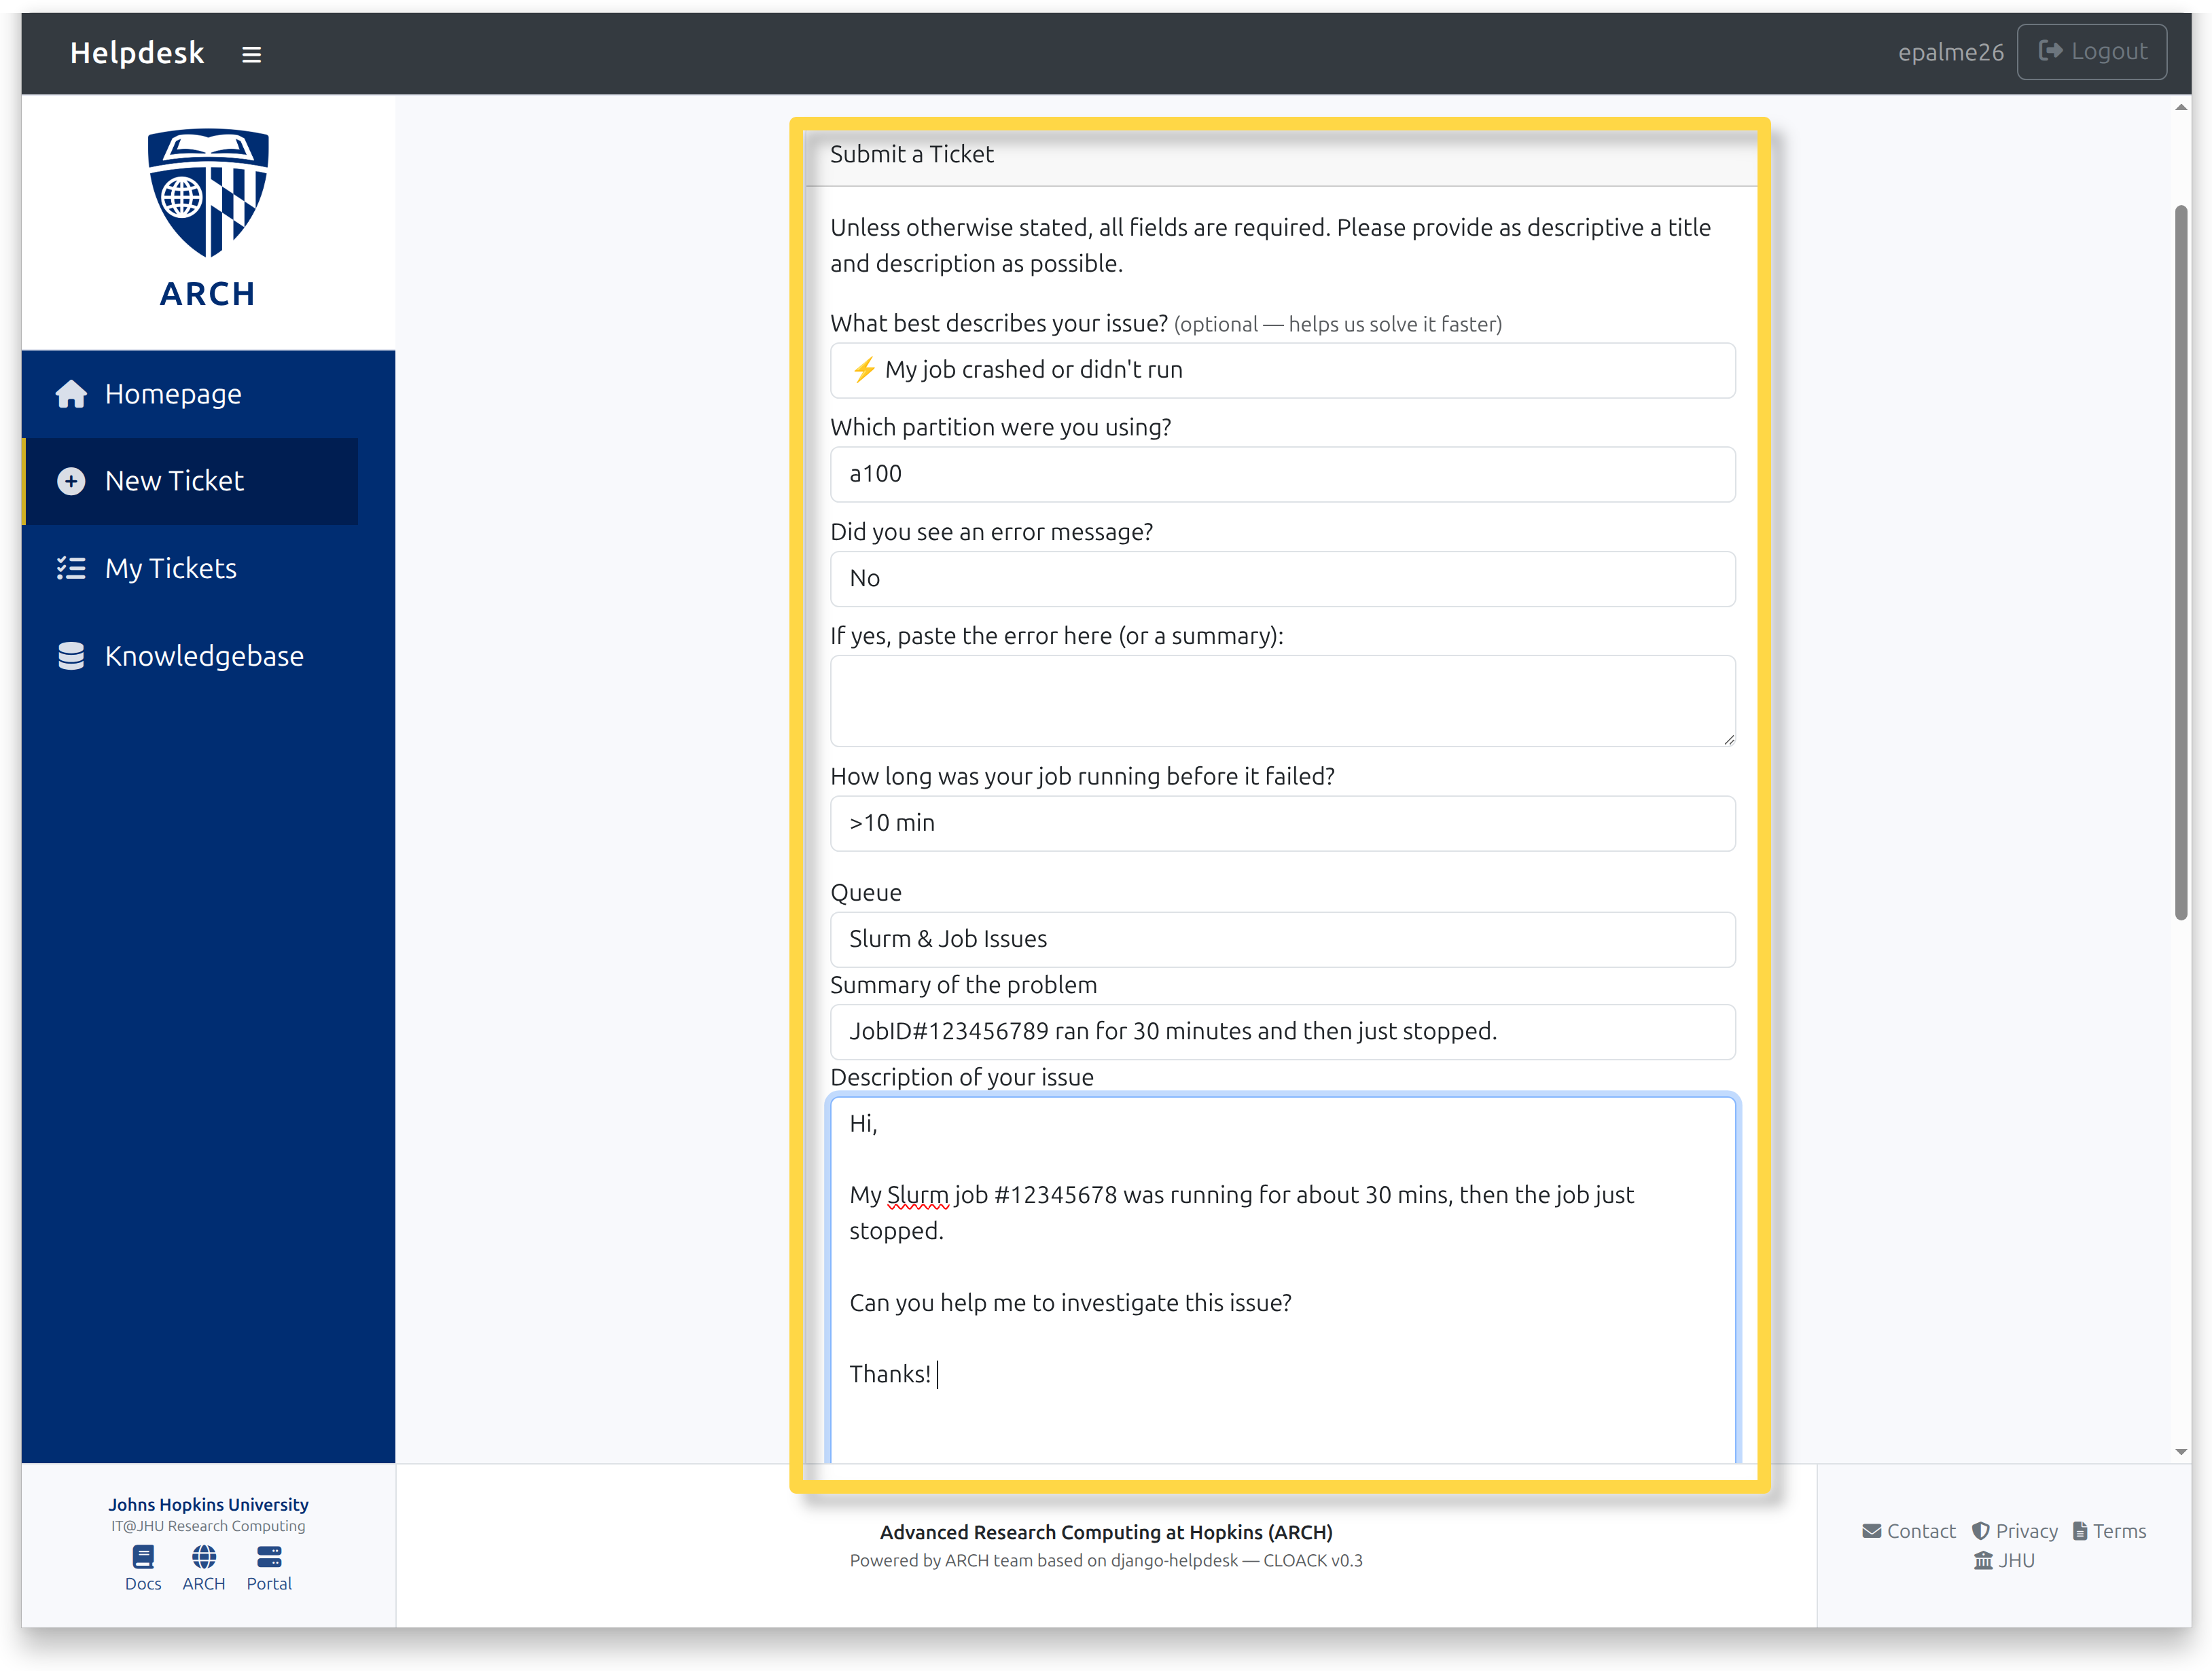Open the Terms link in footer
Image resolution: width=2212 pixels, height=1671 pixels.
[2109, 1531]
